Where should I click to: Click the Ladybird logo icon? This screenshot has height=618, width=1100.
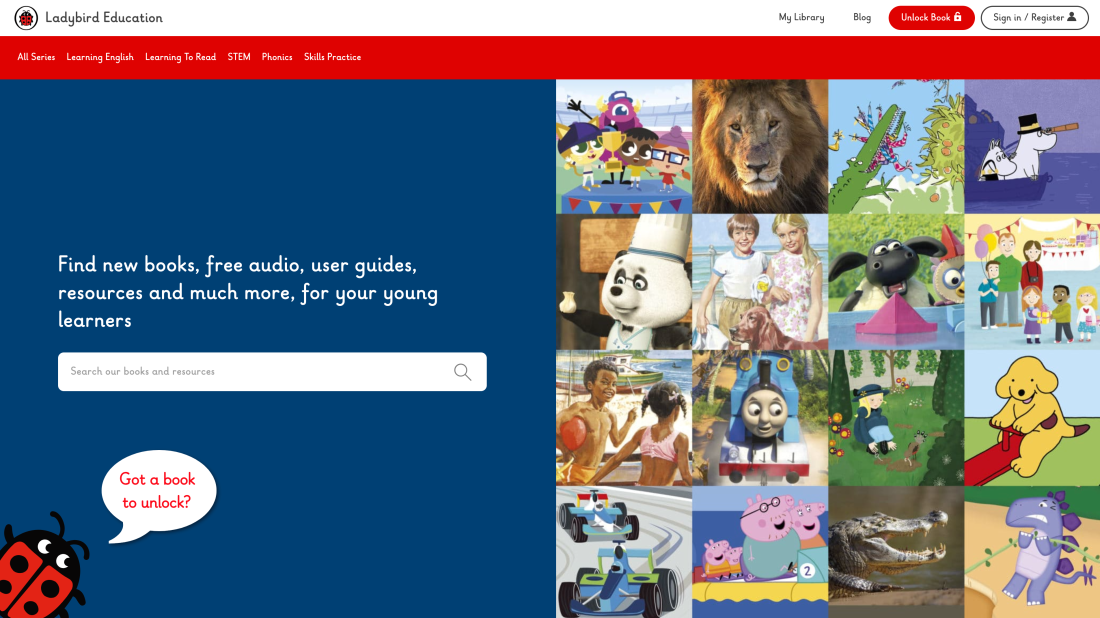tap(26, 18)
